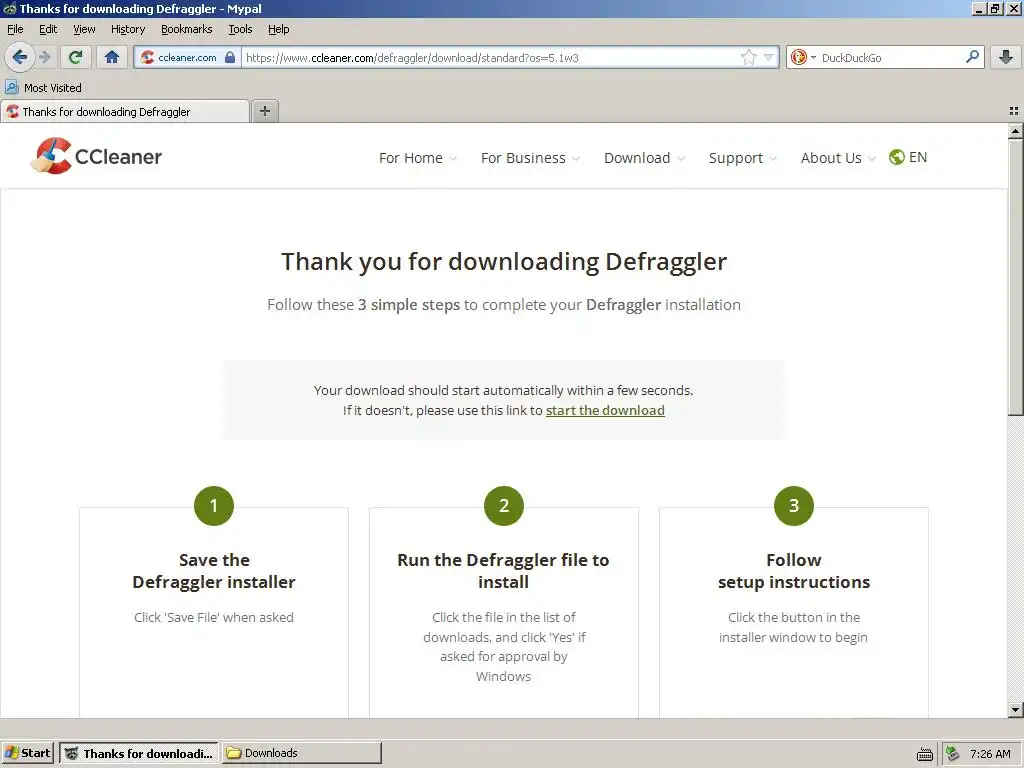Open the Tools menu
The height and width of the screenshot is (768, 1024).
point(240,29)
